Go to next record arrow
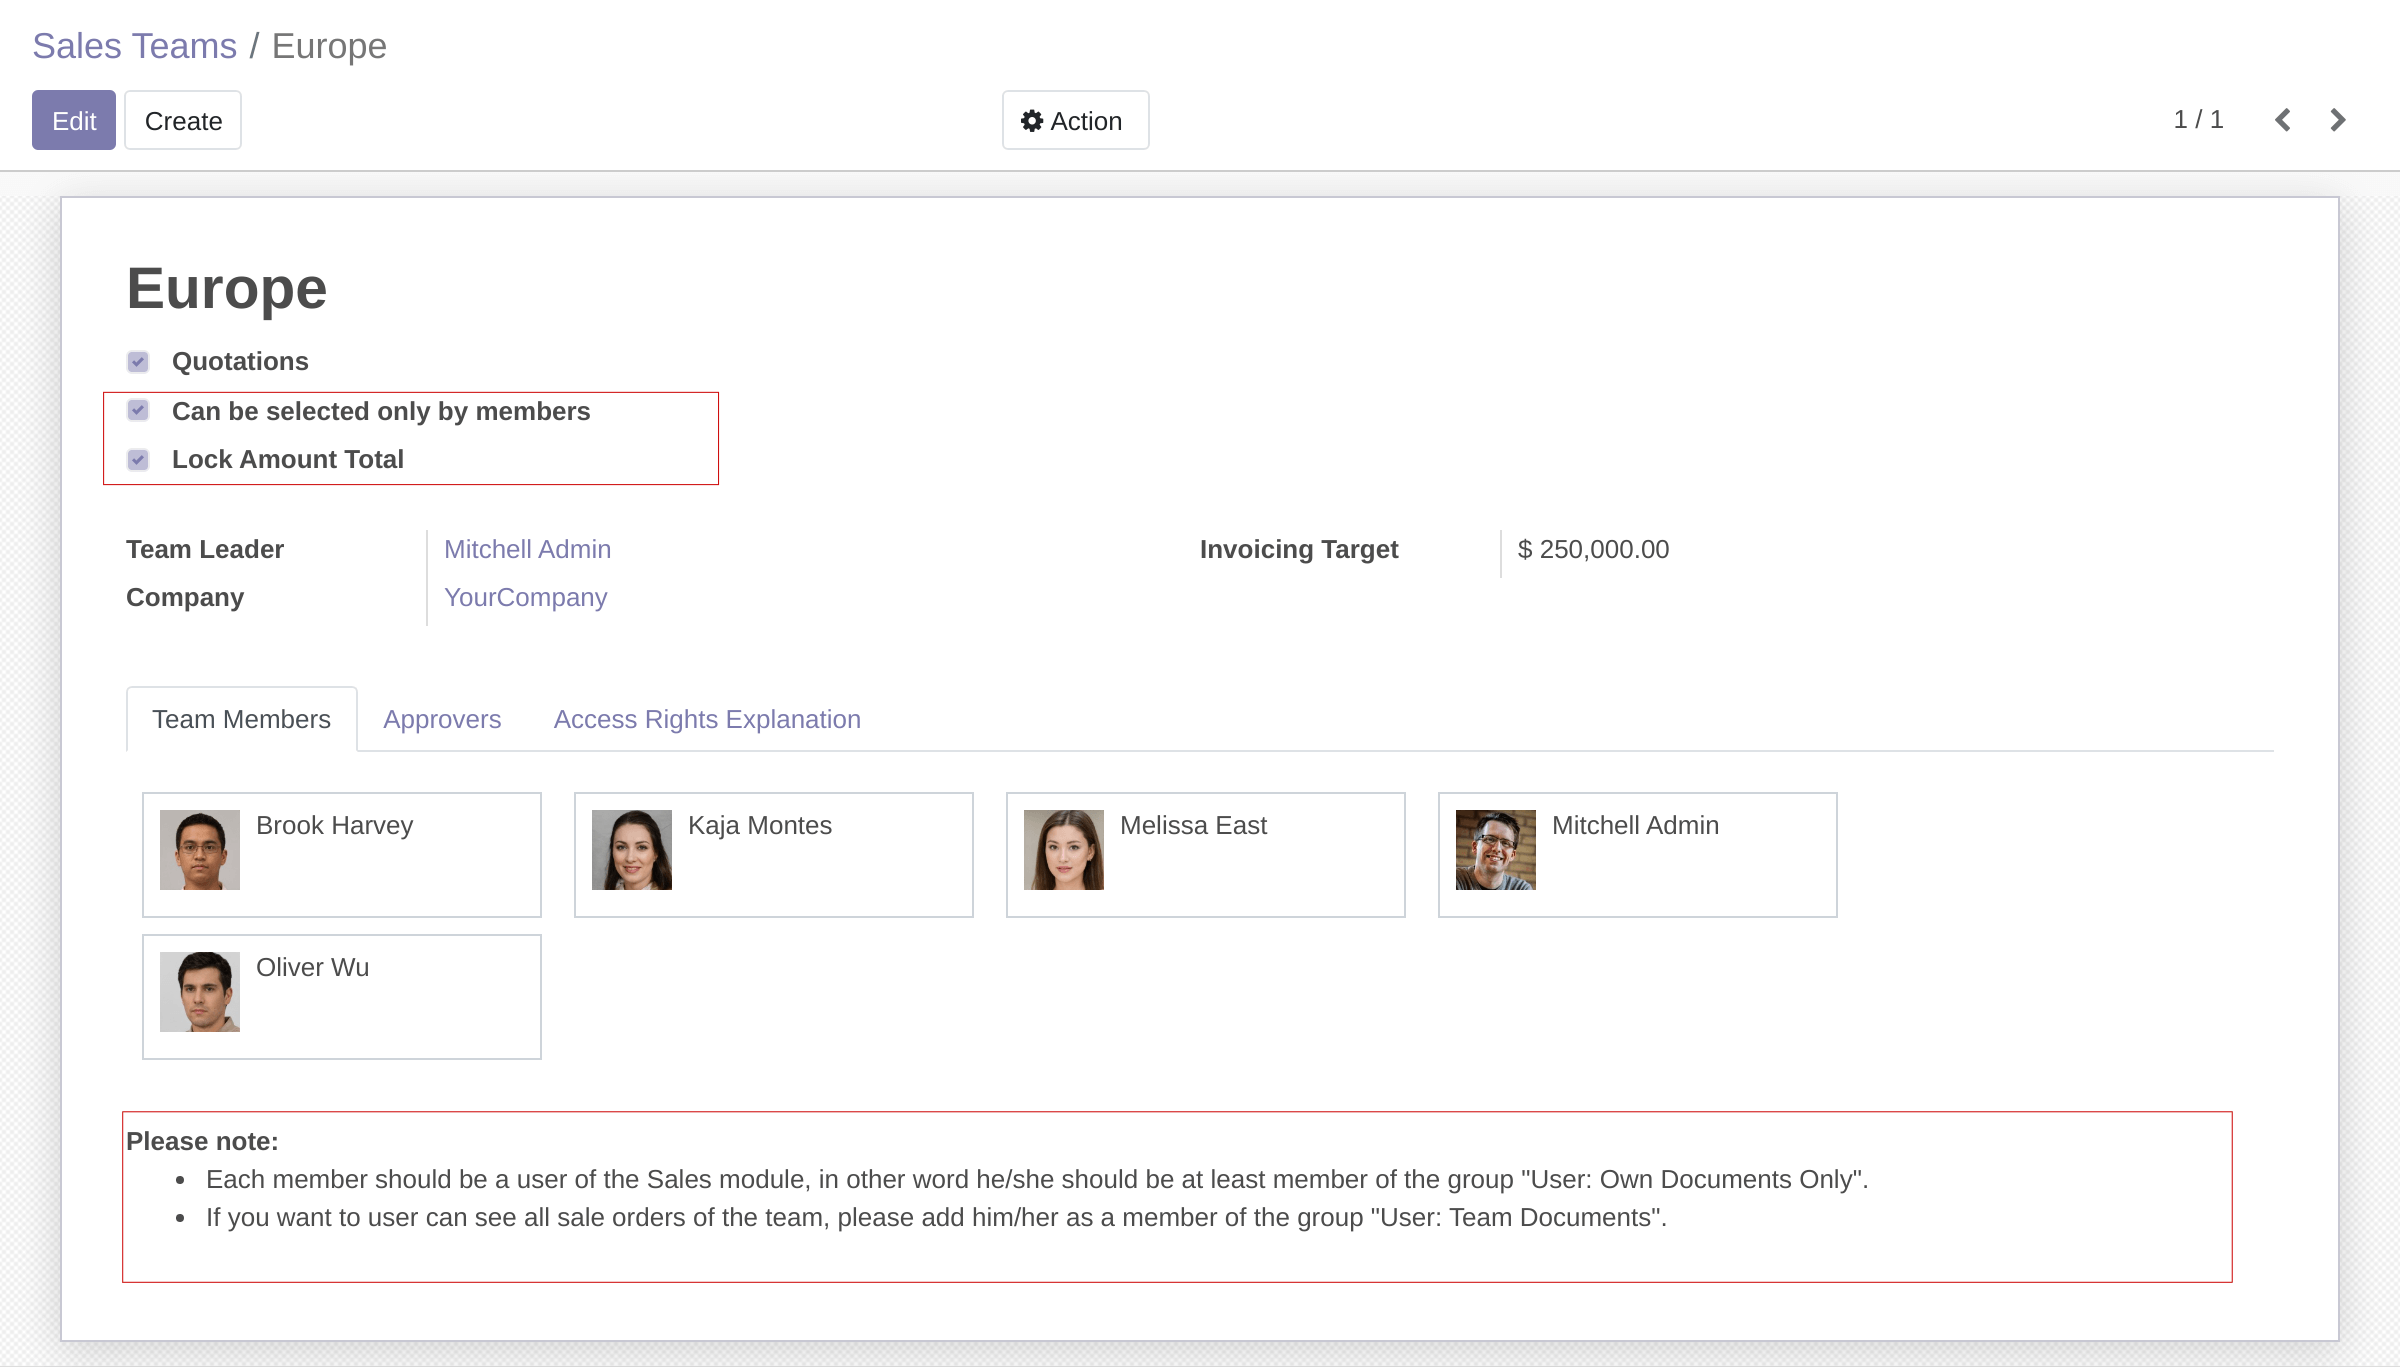Viewport: 2400px width, 1367px height. point(2337,120)
